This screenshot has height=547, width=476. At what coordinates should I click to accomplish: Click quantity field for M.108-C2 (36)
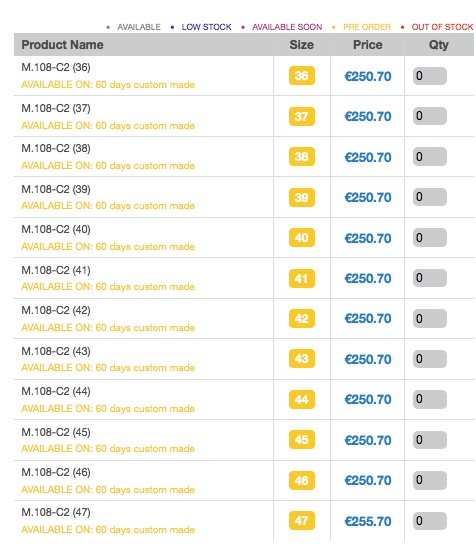(430, 76)
